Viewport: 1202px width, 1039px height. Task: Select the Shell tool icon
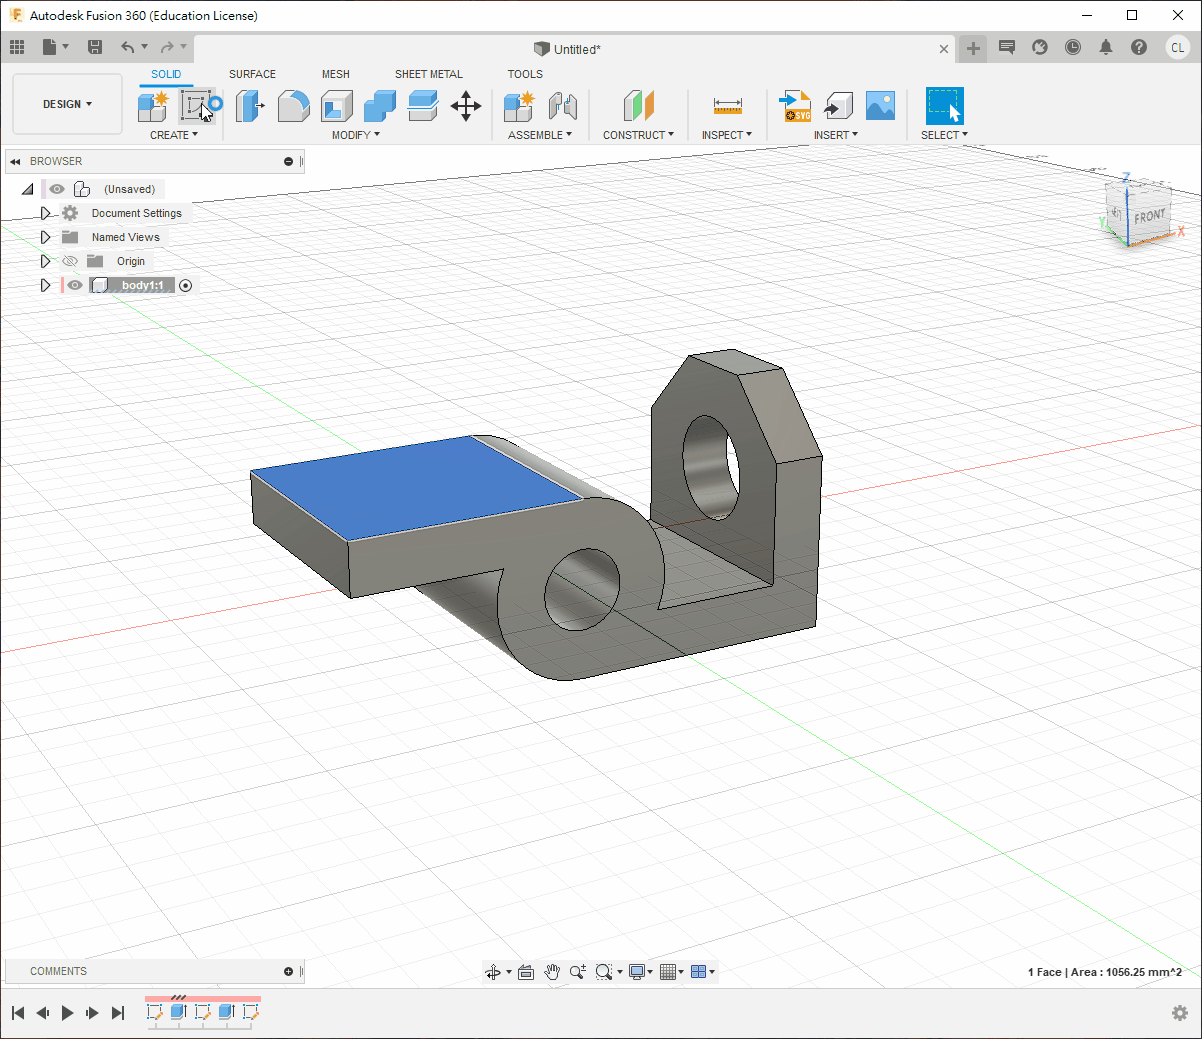tap(337, 106)
